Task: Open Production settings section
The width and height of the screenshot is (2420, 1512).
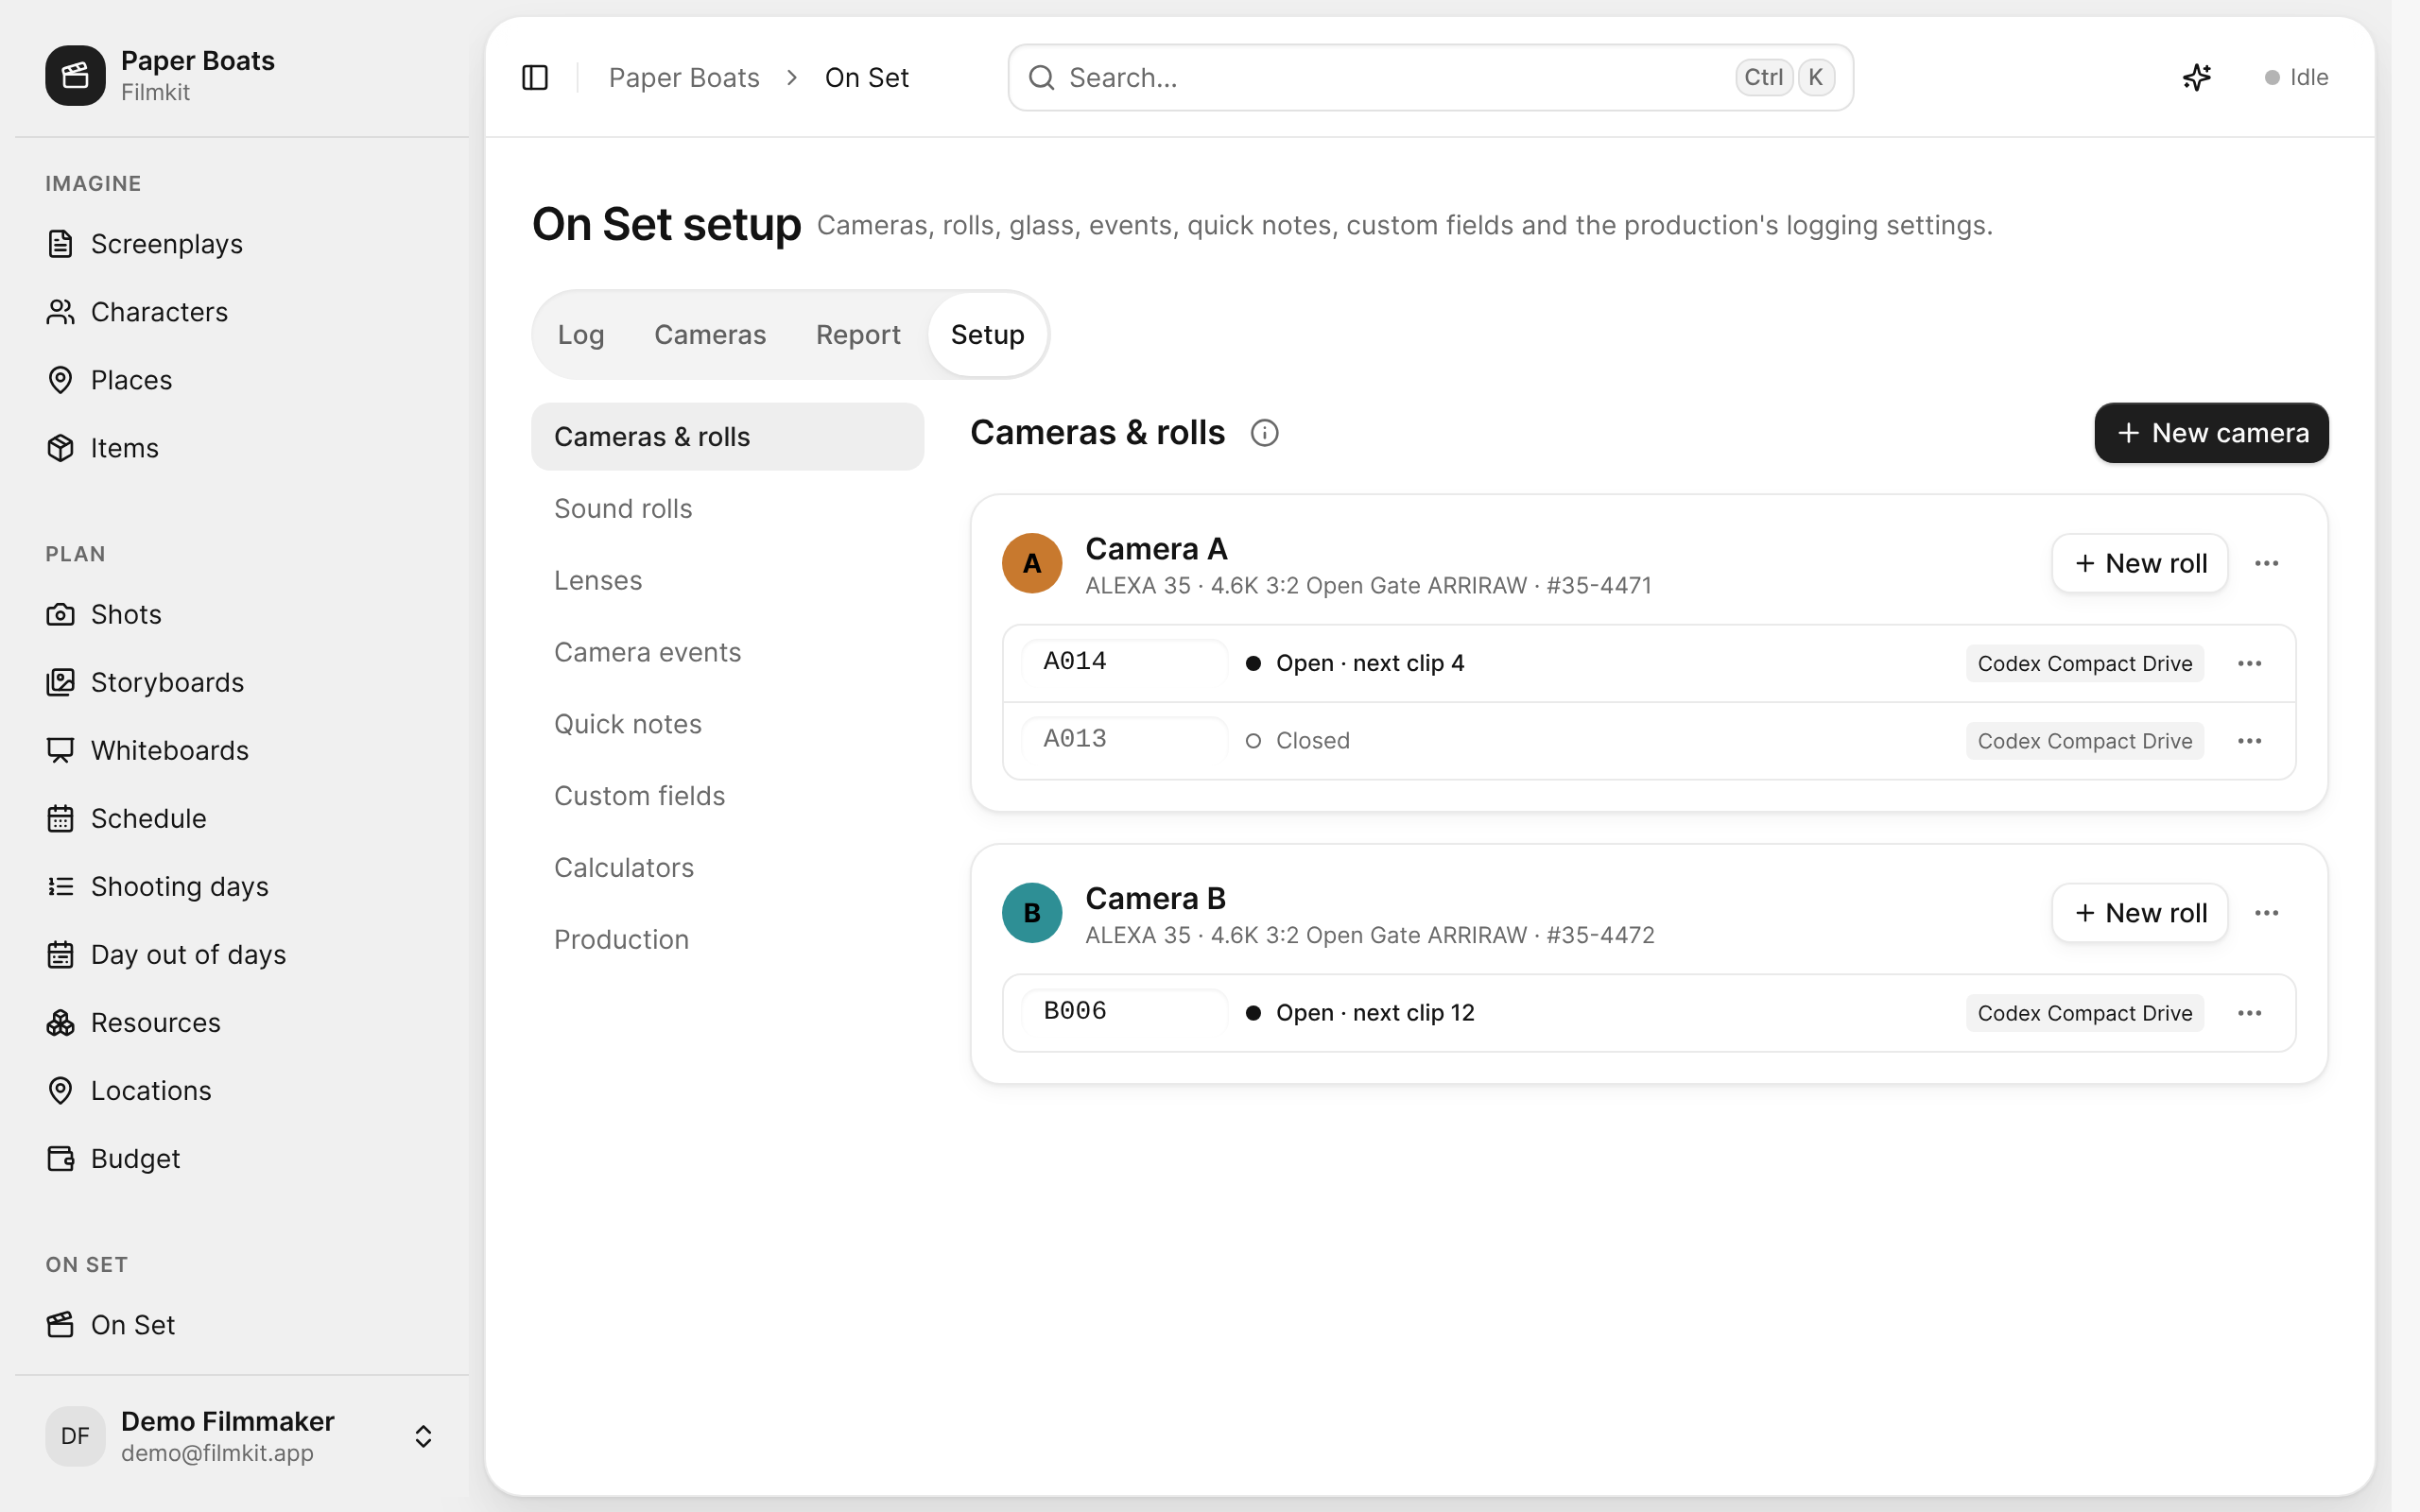Action: click(727, 940)
